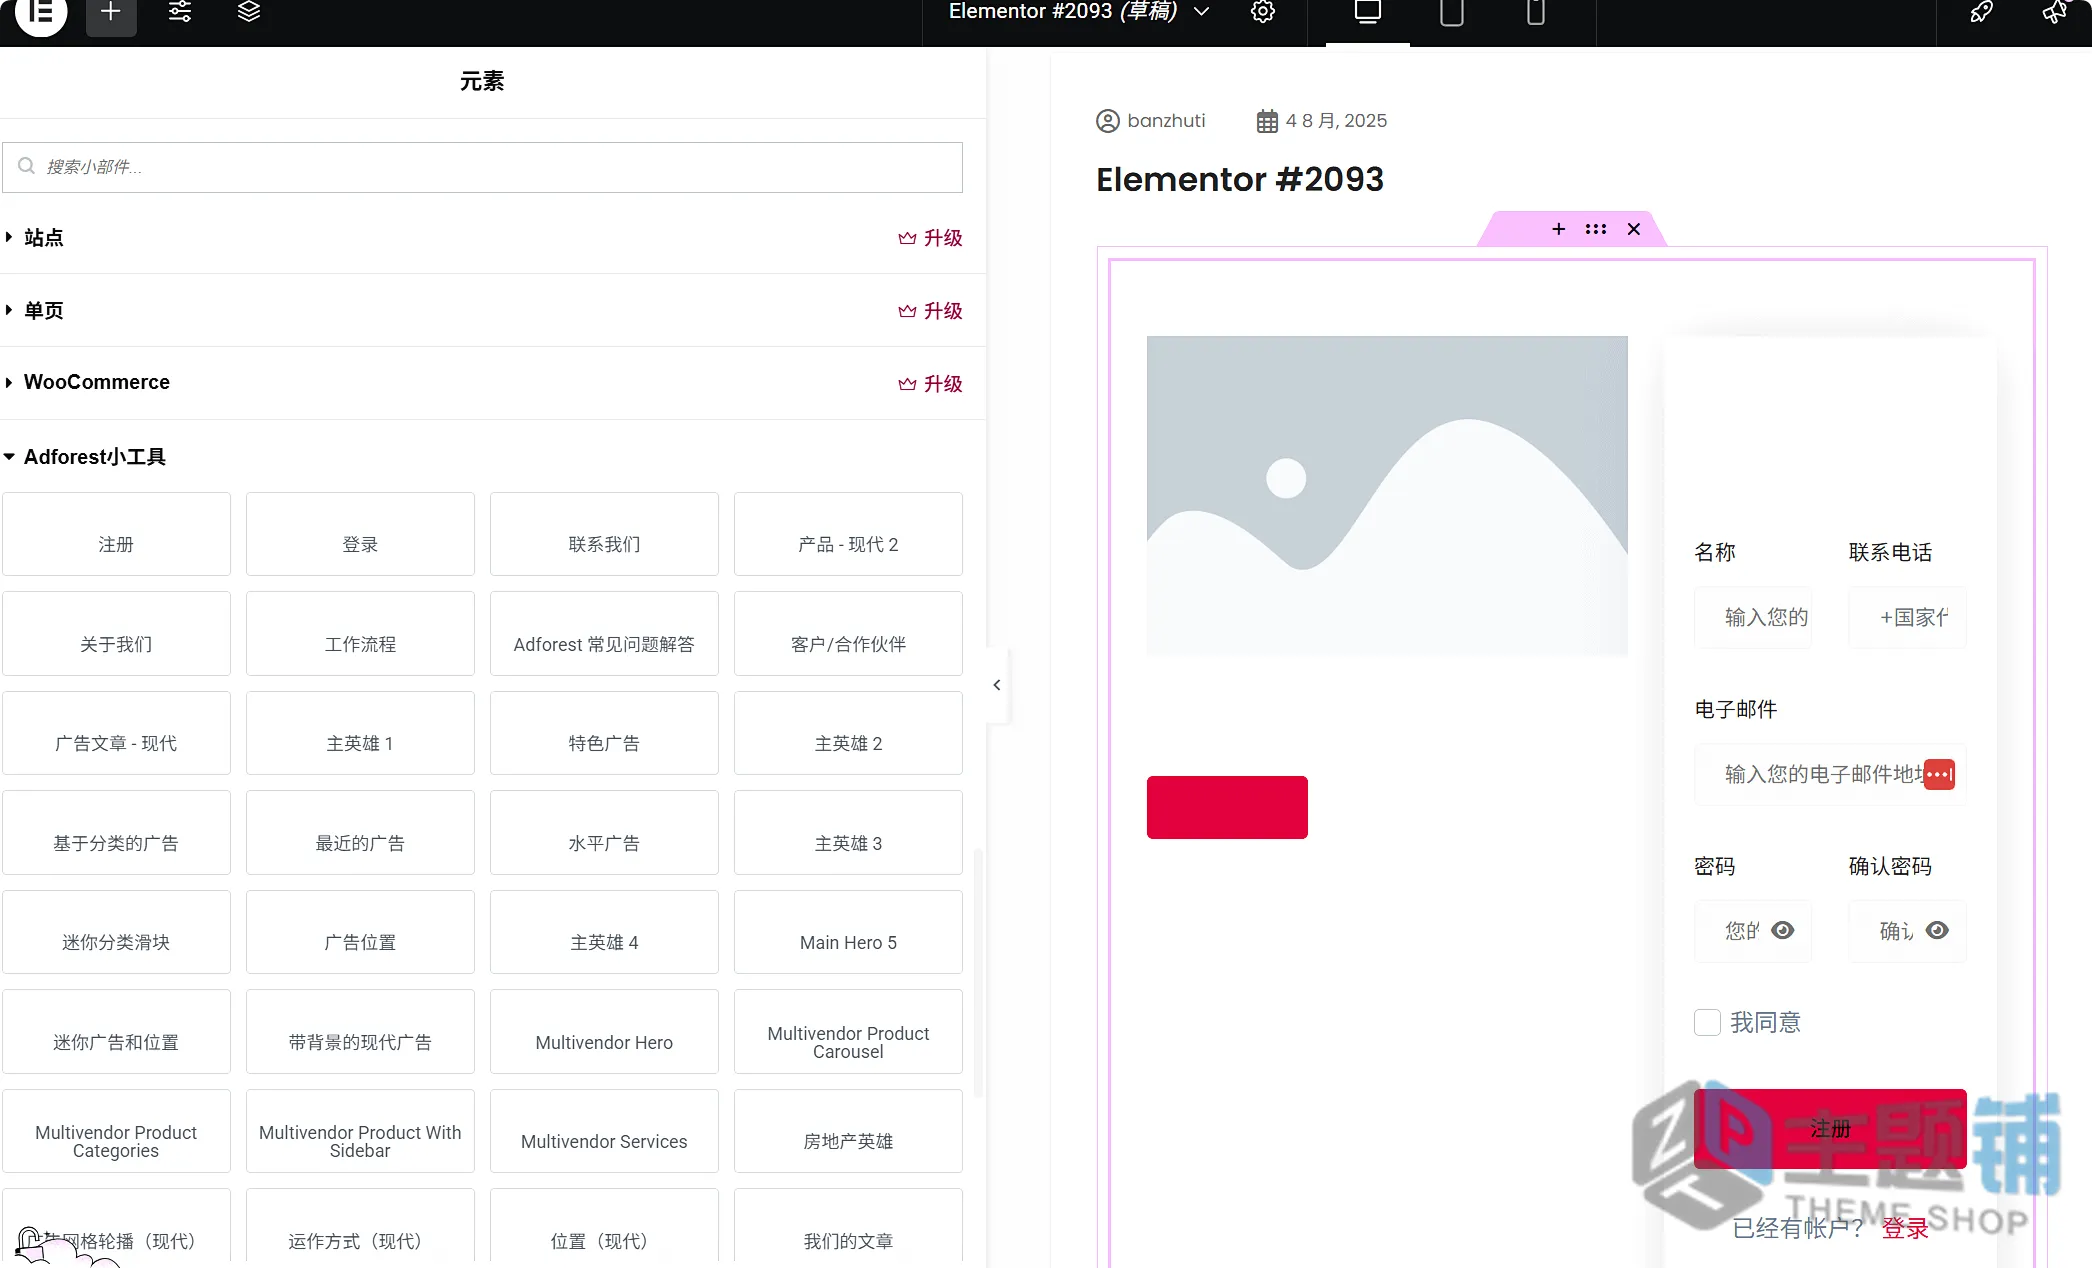Open the Elementor #2093 document dropdown
Viewport: 2092px width, 1268px height.
(1079, 12)
